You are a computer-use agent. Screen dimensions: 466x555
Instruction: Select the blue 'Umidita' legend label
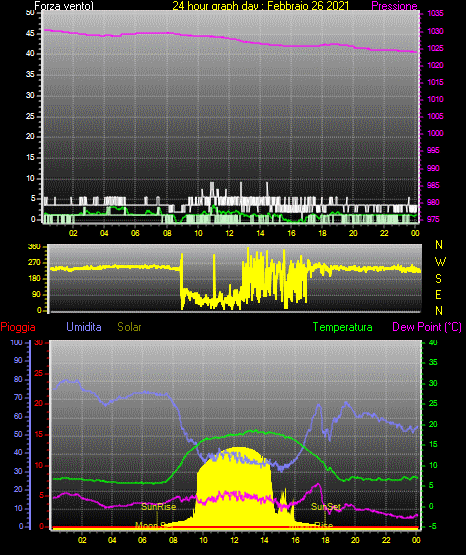coord(84,327)
